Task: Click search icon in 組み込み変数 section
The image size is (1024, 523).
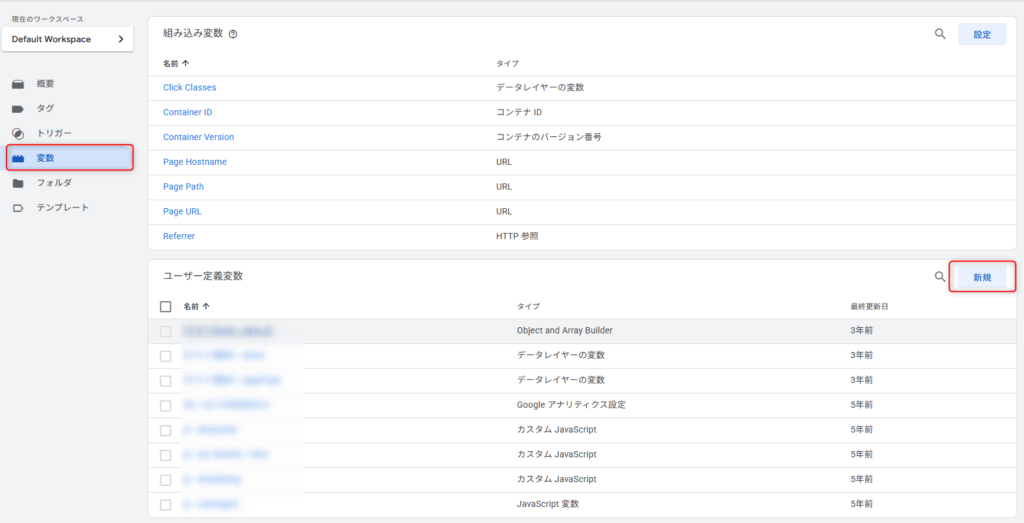Action: (940, 34)
